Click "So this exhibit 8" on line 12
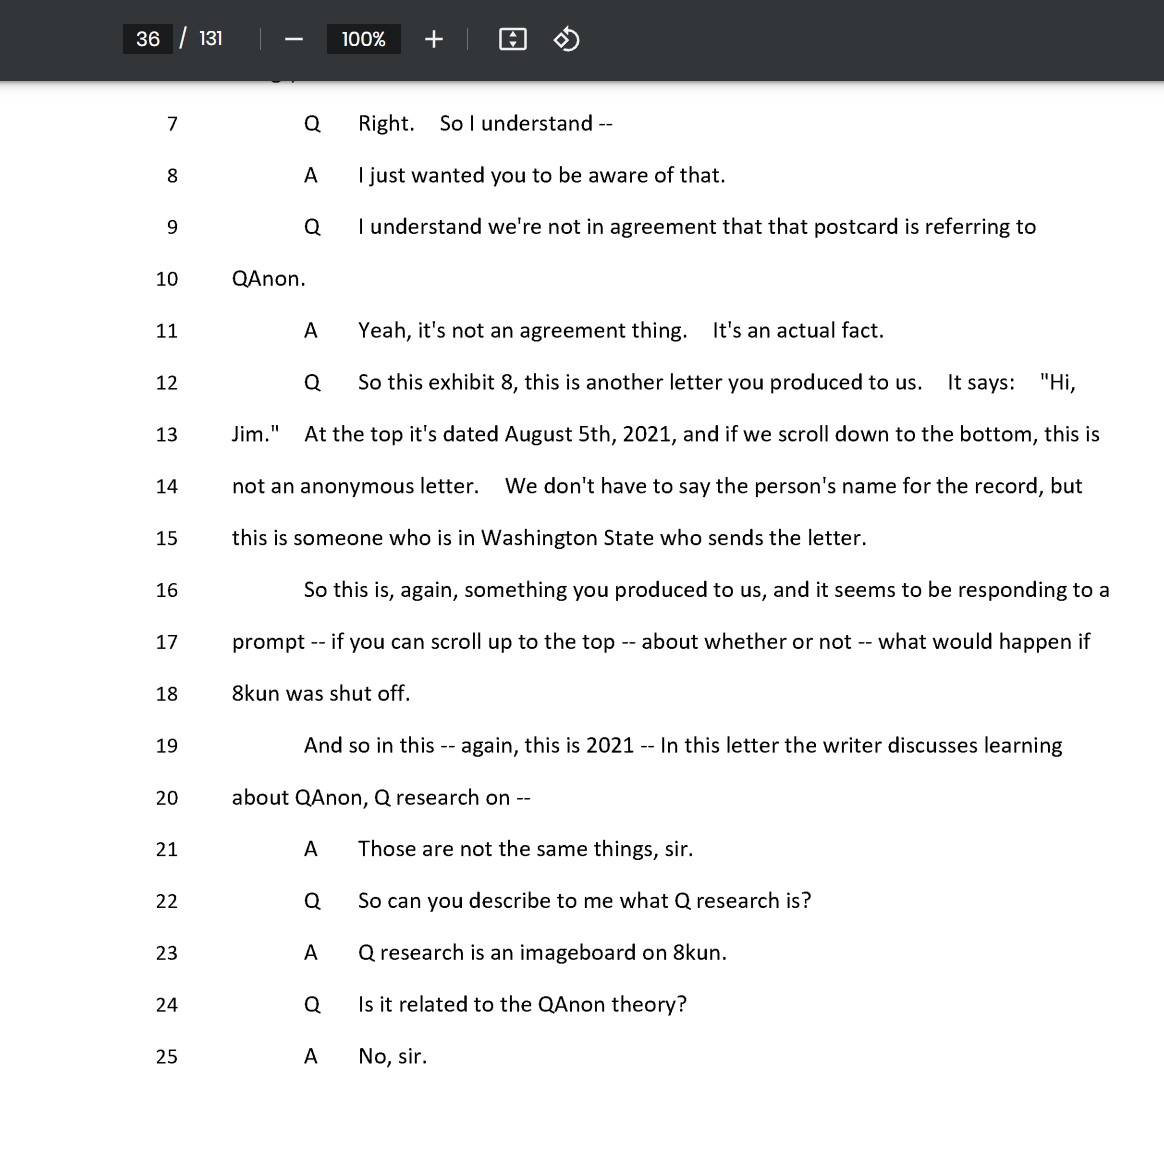Image resolution: width=1164 pixels, height=1159 pixels. [438, 382]
